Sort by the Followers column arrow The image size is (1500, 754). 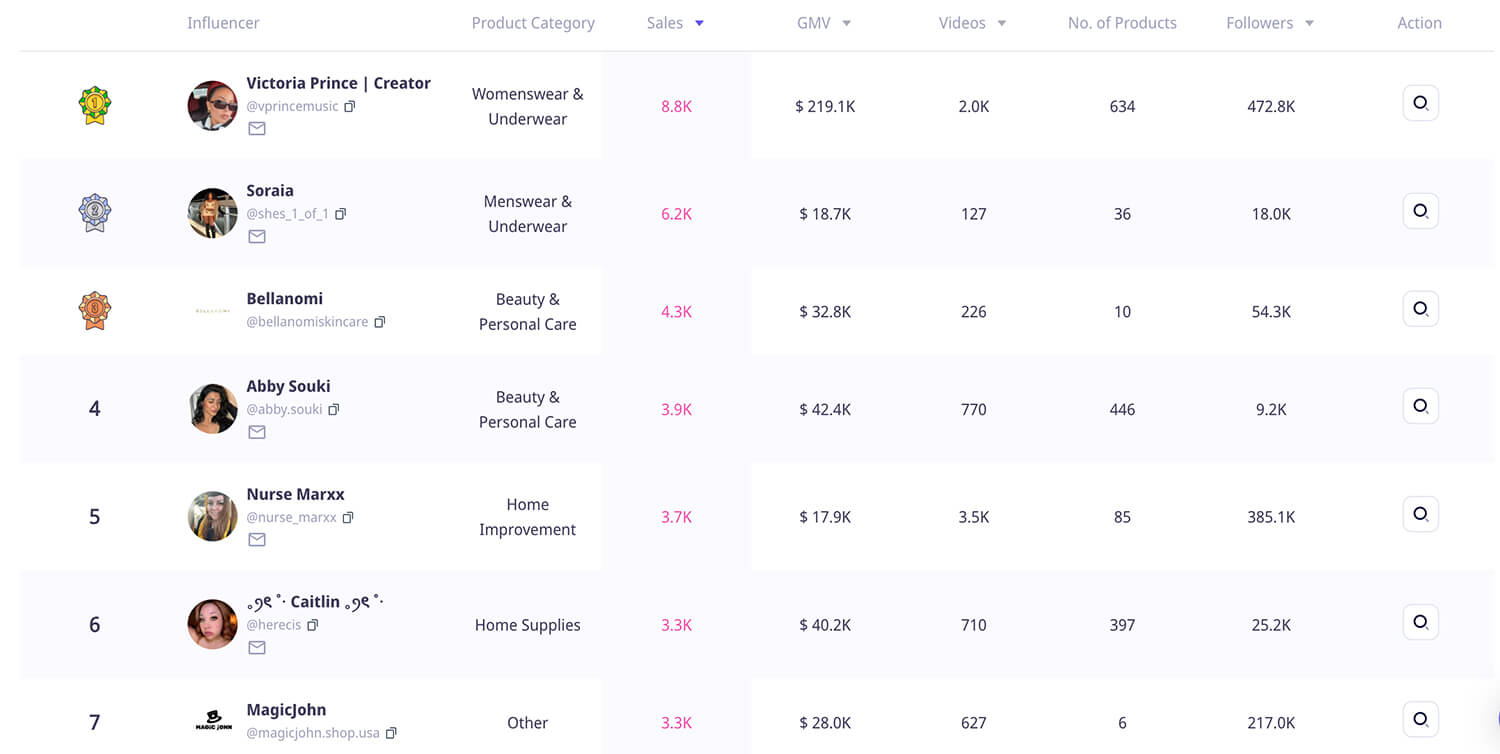(x=1309, y=23)
